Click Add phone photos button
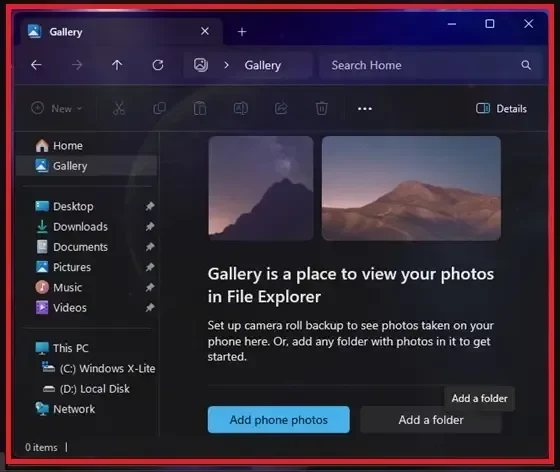The height and width of the screenshot is (472, 560). (x=279, y=420)
